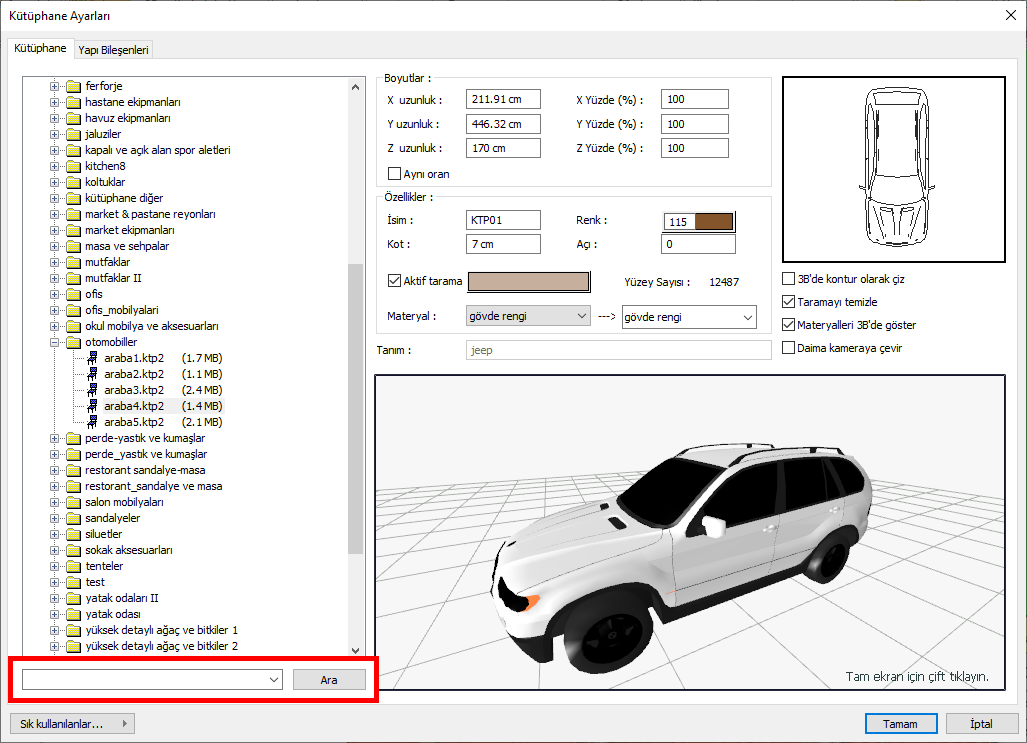The height and width of the screenshot is (743, 1027).
Task: Click the araba5.ktp2 file icon
Action: point(93,422)
